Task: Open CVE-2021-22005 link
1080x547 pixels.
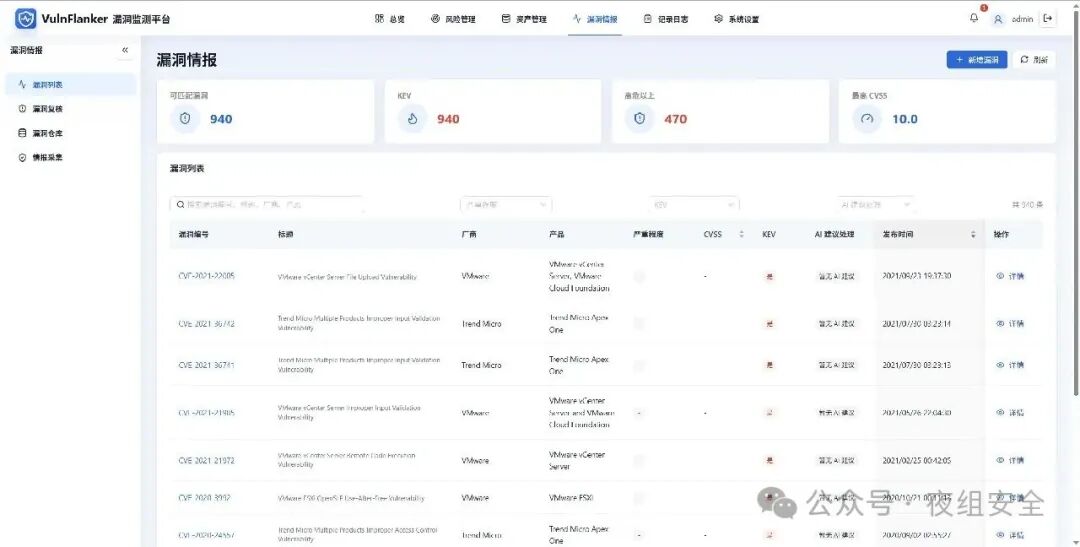Action: pos(207,276)
